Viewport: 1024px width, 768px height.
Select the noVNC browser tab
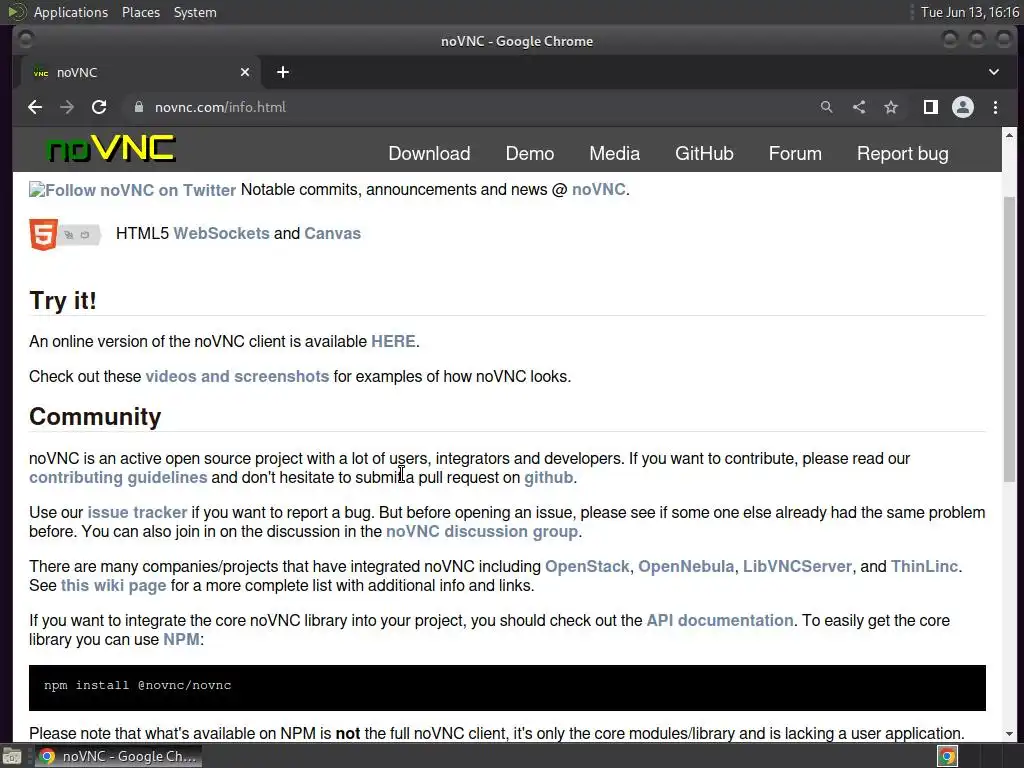click(140, 72)
